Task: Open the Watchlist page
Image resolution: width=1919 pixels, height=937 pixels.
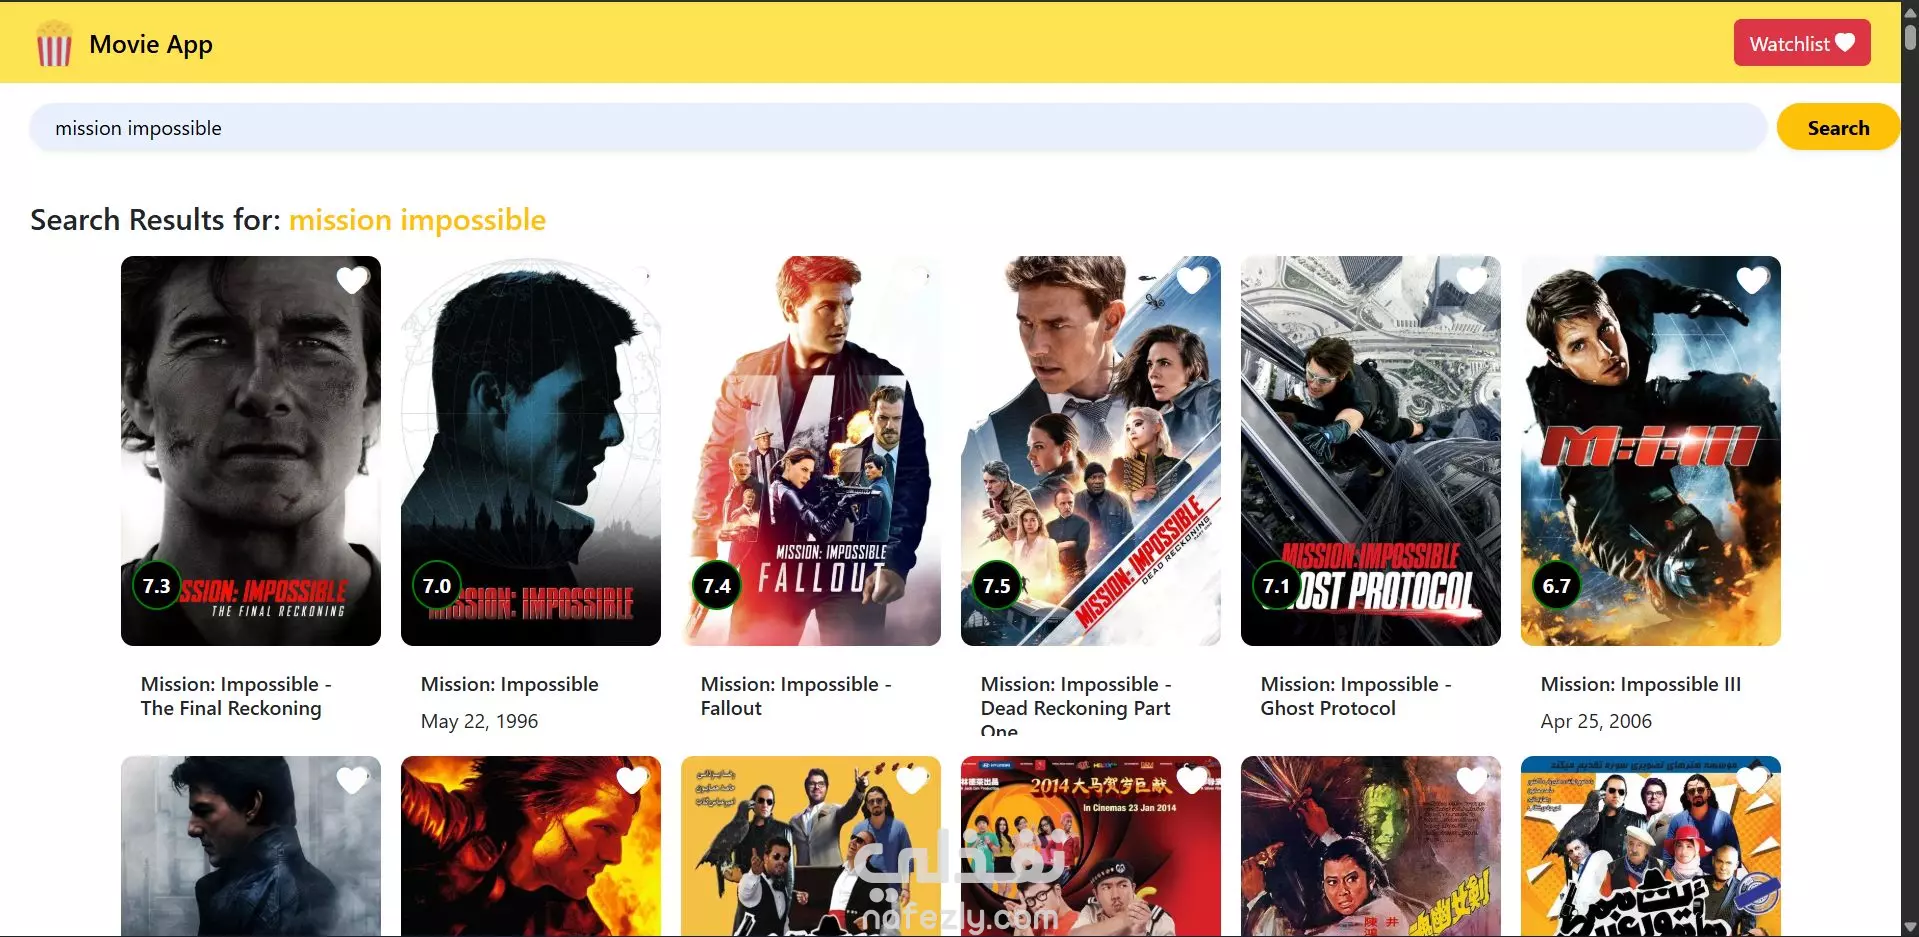Action: click(x=1802, y=43)
